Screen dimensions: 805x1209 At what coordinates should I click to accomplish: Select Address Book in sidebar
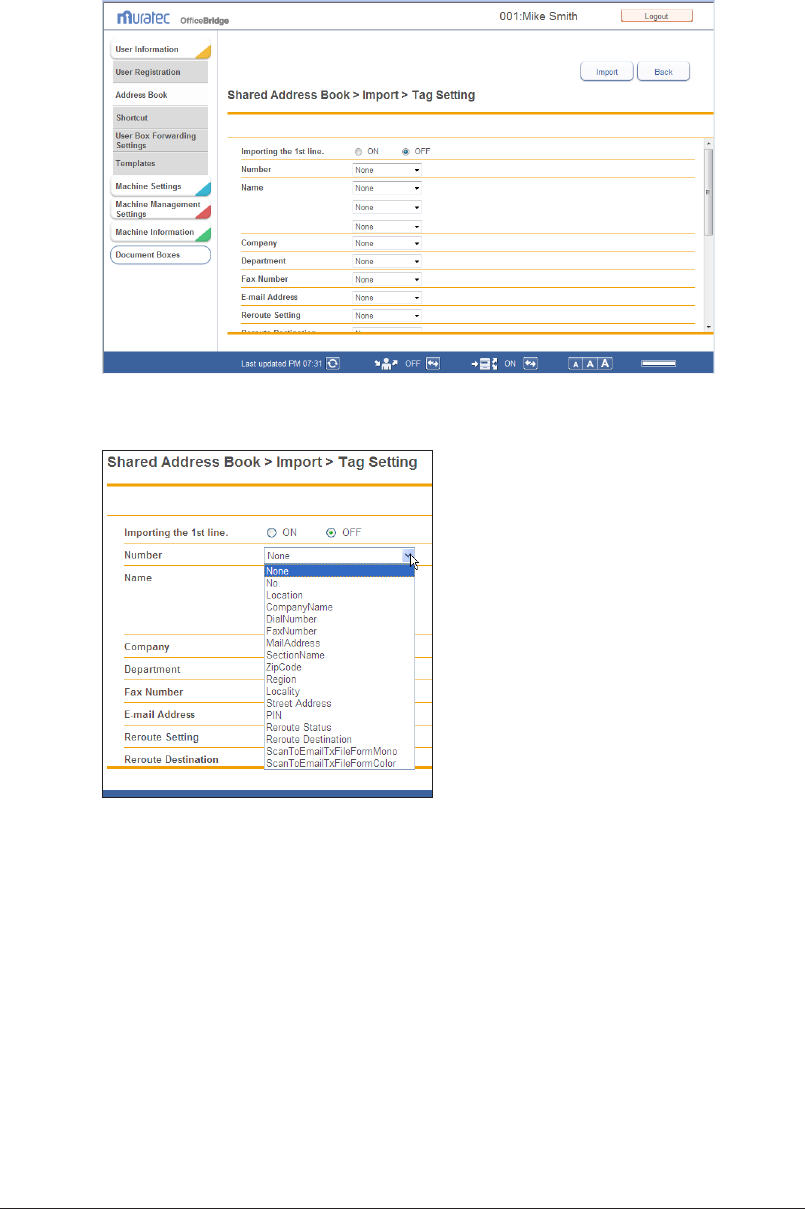pyautogui.click(x=160, y=95)
